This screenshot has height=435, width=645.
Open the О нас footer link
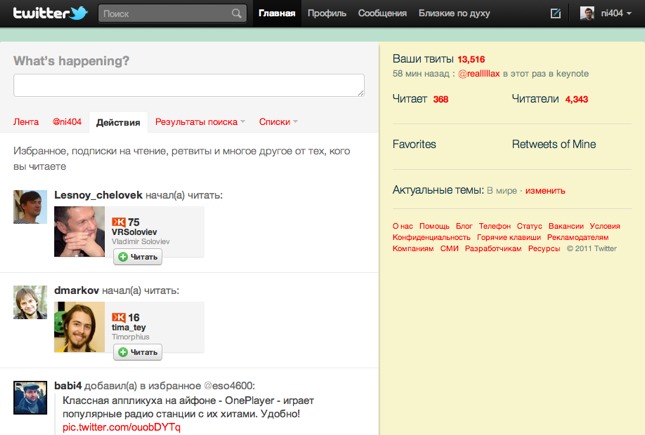402,226
